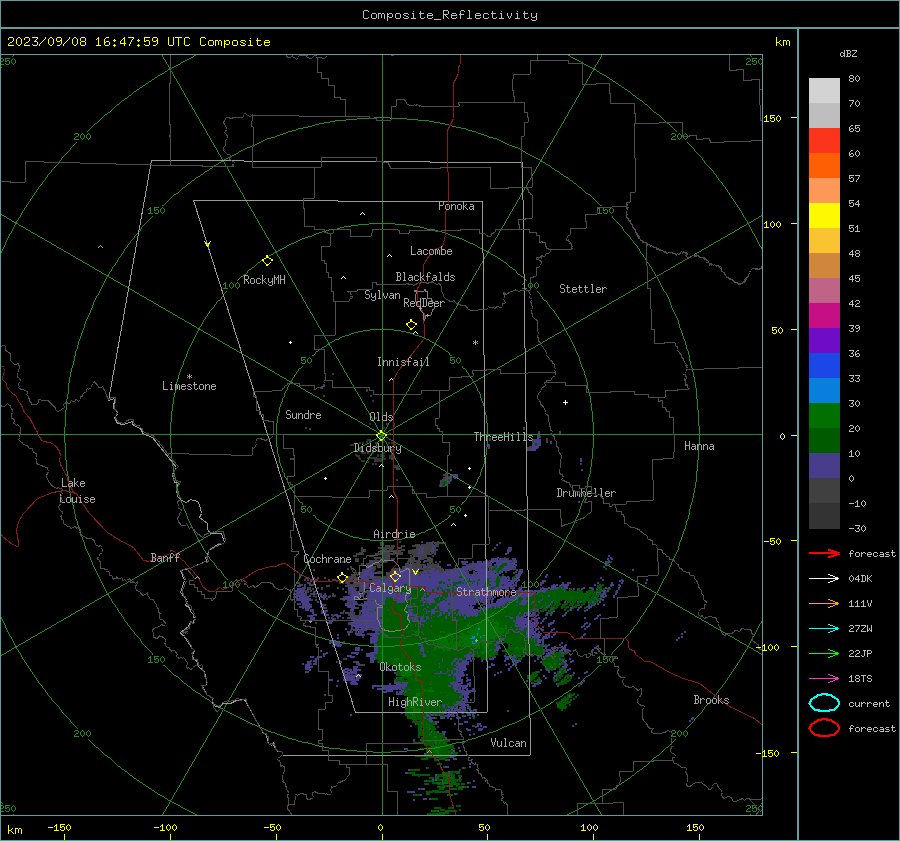Click the cyan 27ZW arrow legend icon
The image size is (900, 841).
click(x=824, y=629)
